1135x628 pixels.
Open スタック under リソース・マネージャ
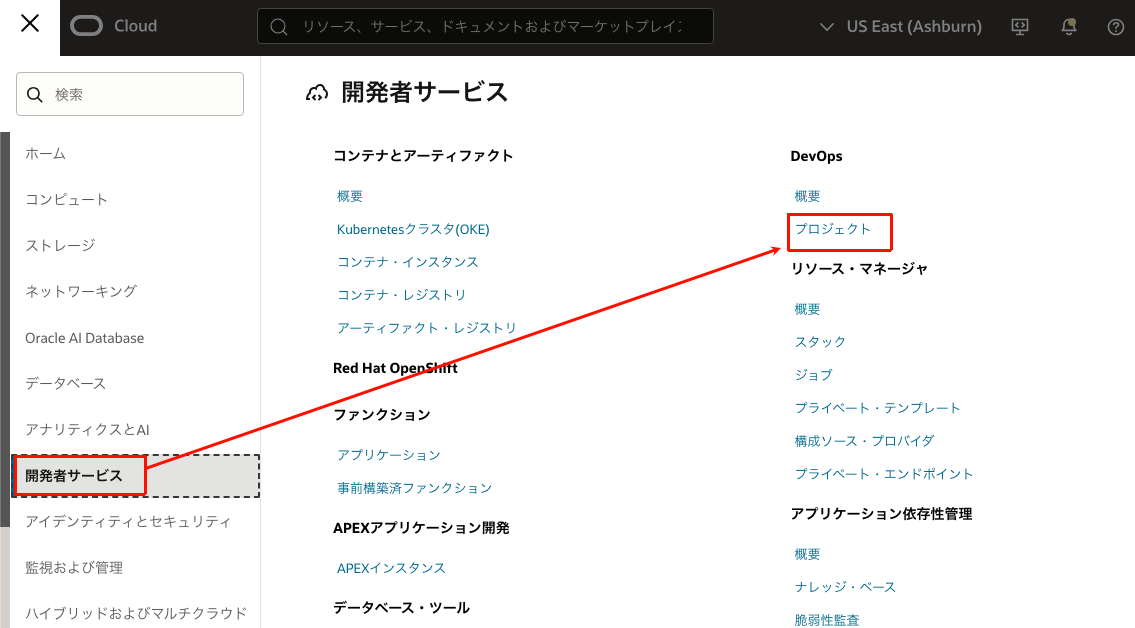click(x=819, y=342)
